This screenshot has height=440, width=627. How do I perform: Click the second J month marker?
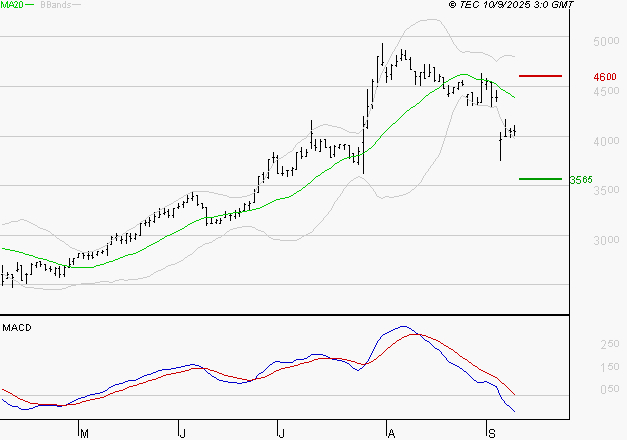(x=282, y=433)
